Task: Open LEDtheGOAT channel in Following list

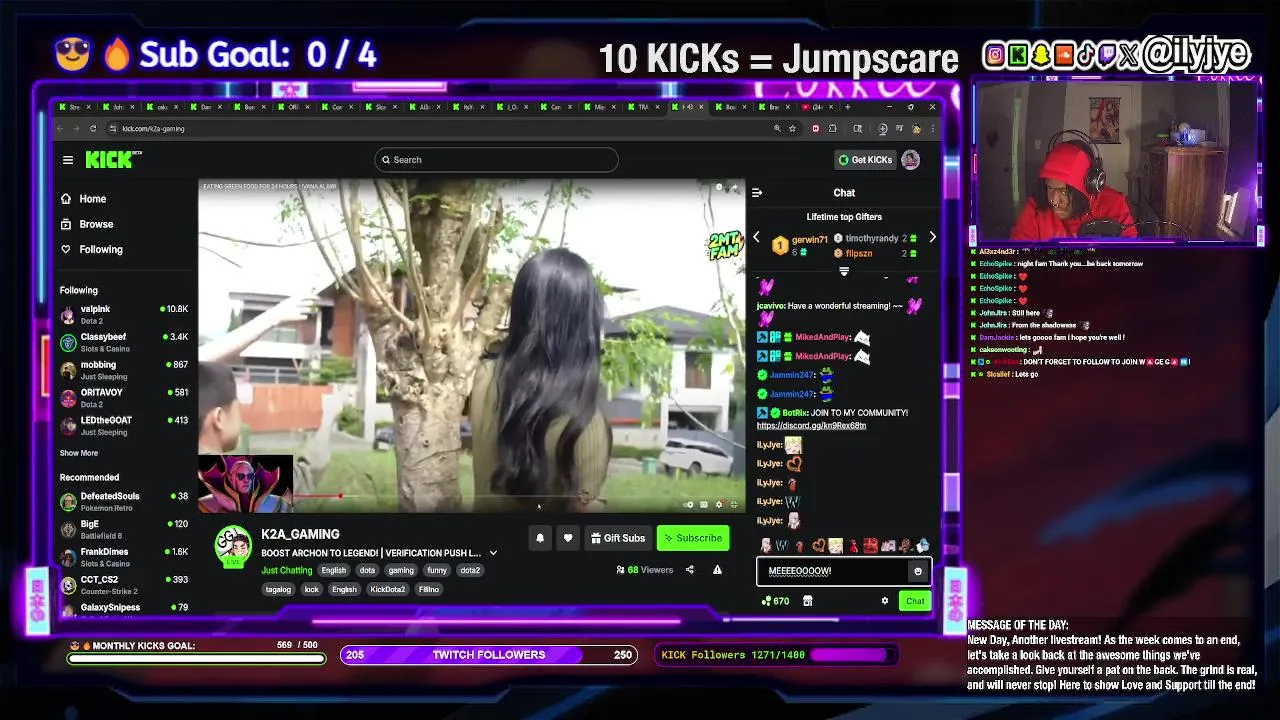Action: [124, 426]
